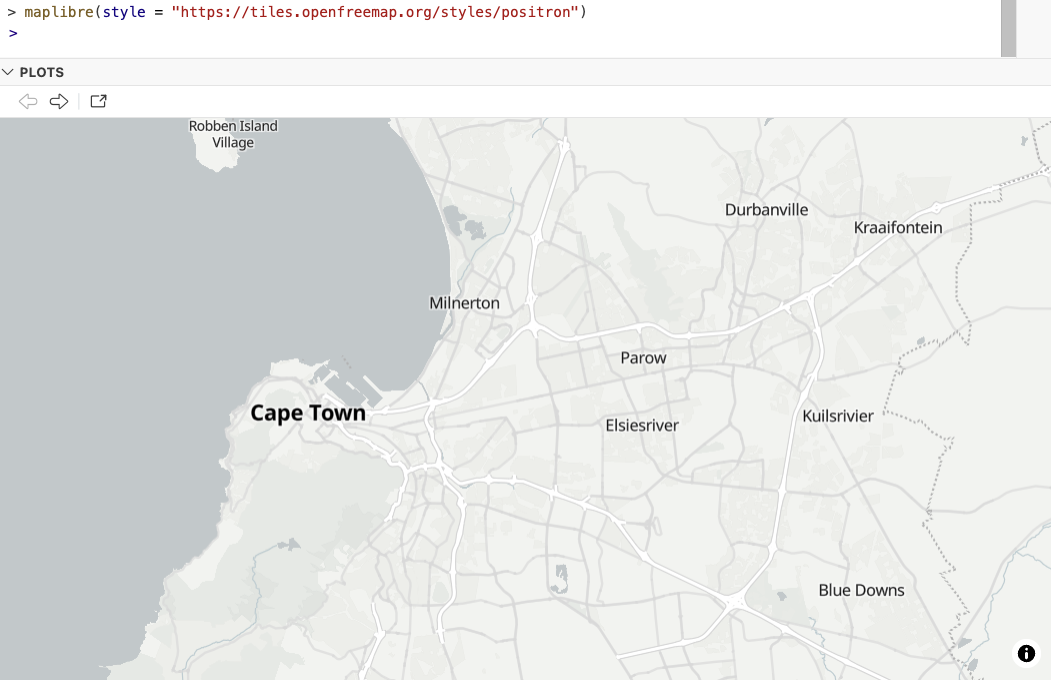Click the Robben Island Village label
This screenshot has width=1051, height=685.
233,134
